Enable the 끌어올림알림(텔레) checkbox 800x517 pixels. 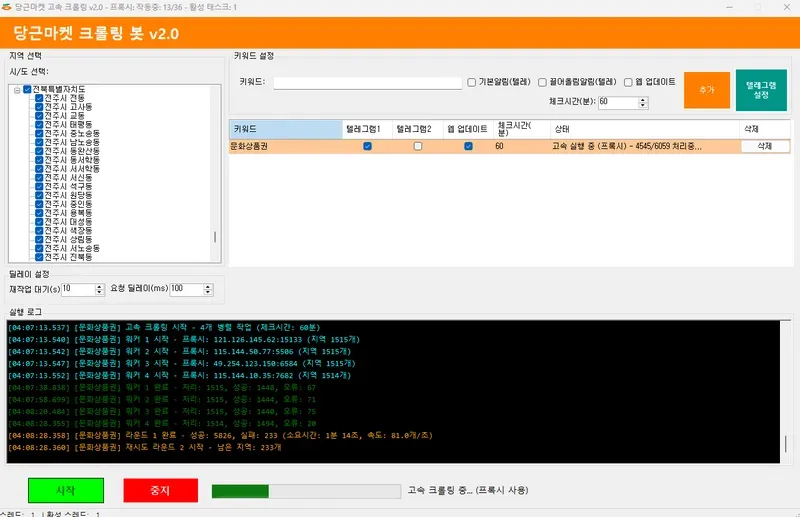coord(541,82)
